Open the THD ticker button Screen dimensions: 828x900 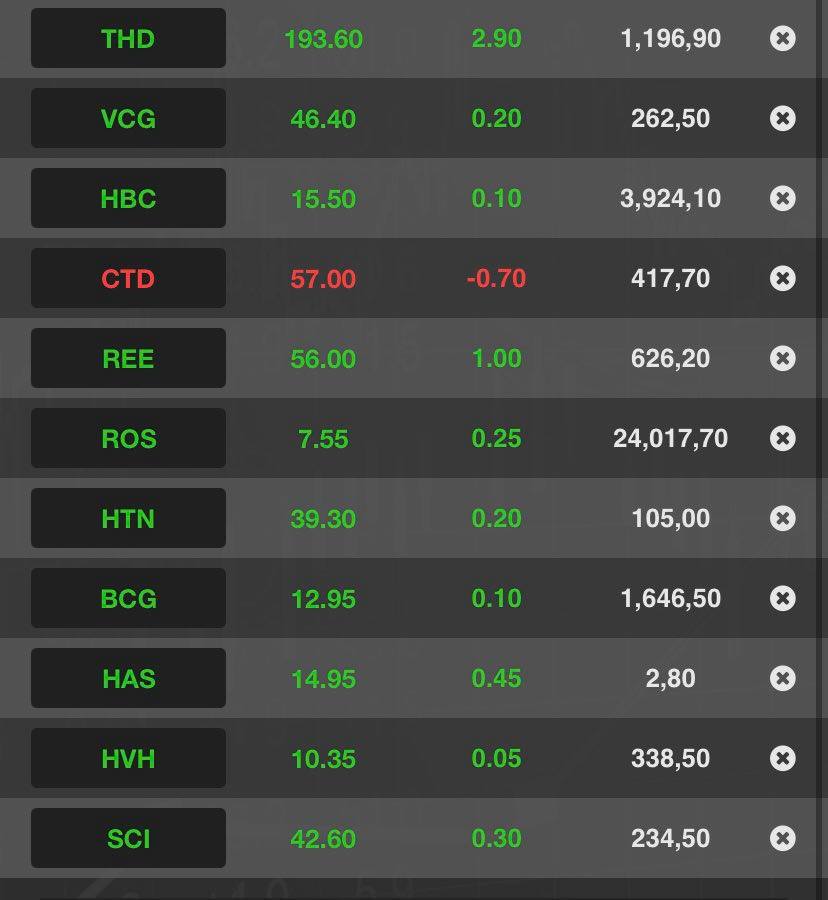tap(128, 39)
